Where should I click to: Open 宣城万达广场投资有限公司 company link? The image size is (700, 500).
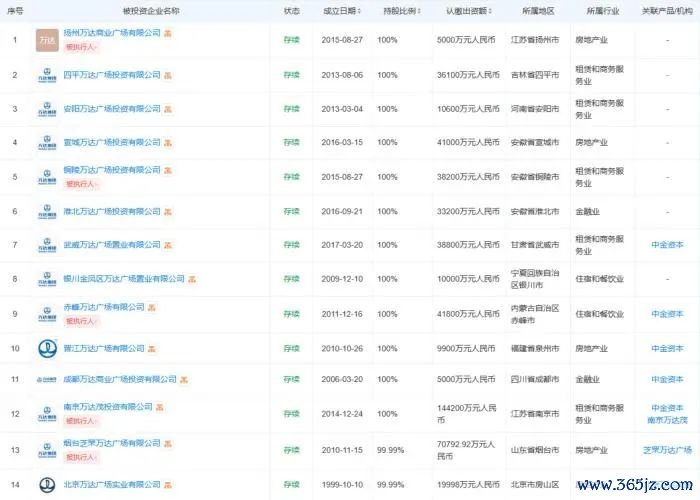(x=112, y=142)
